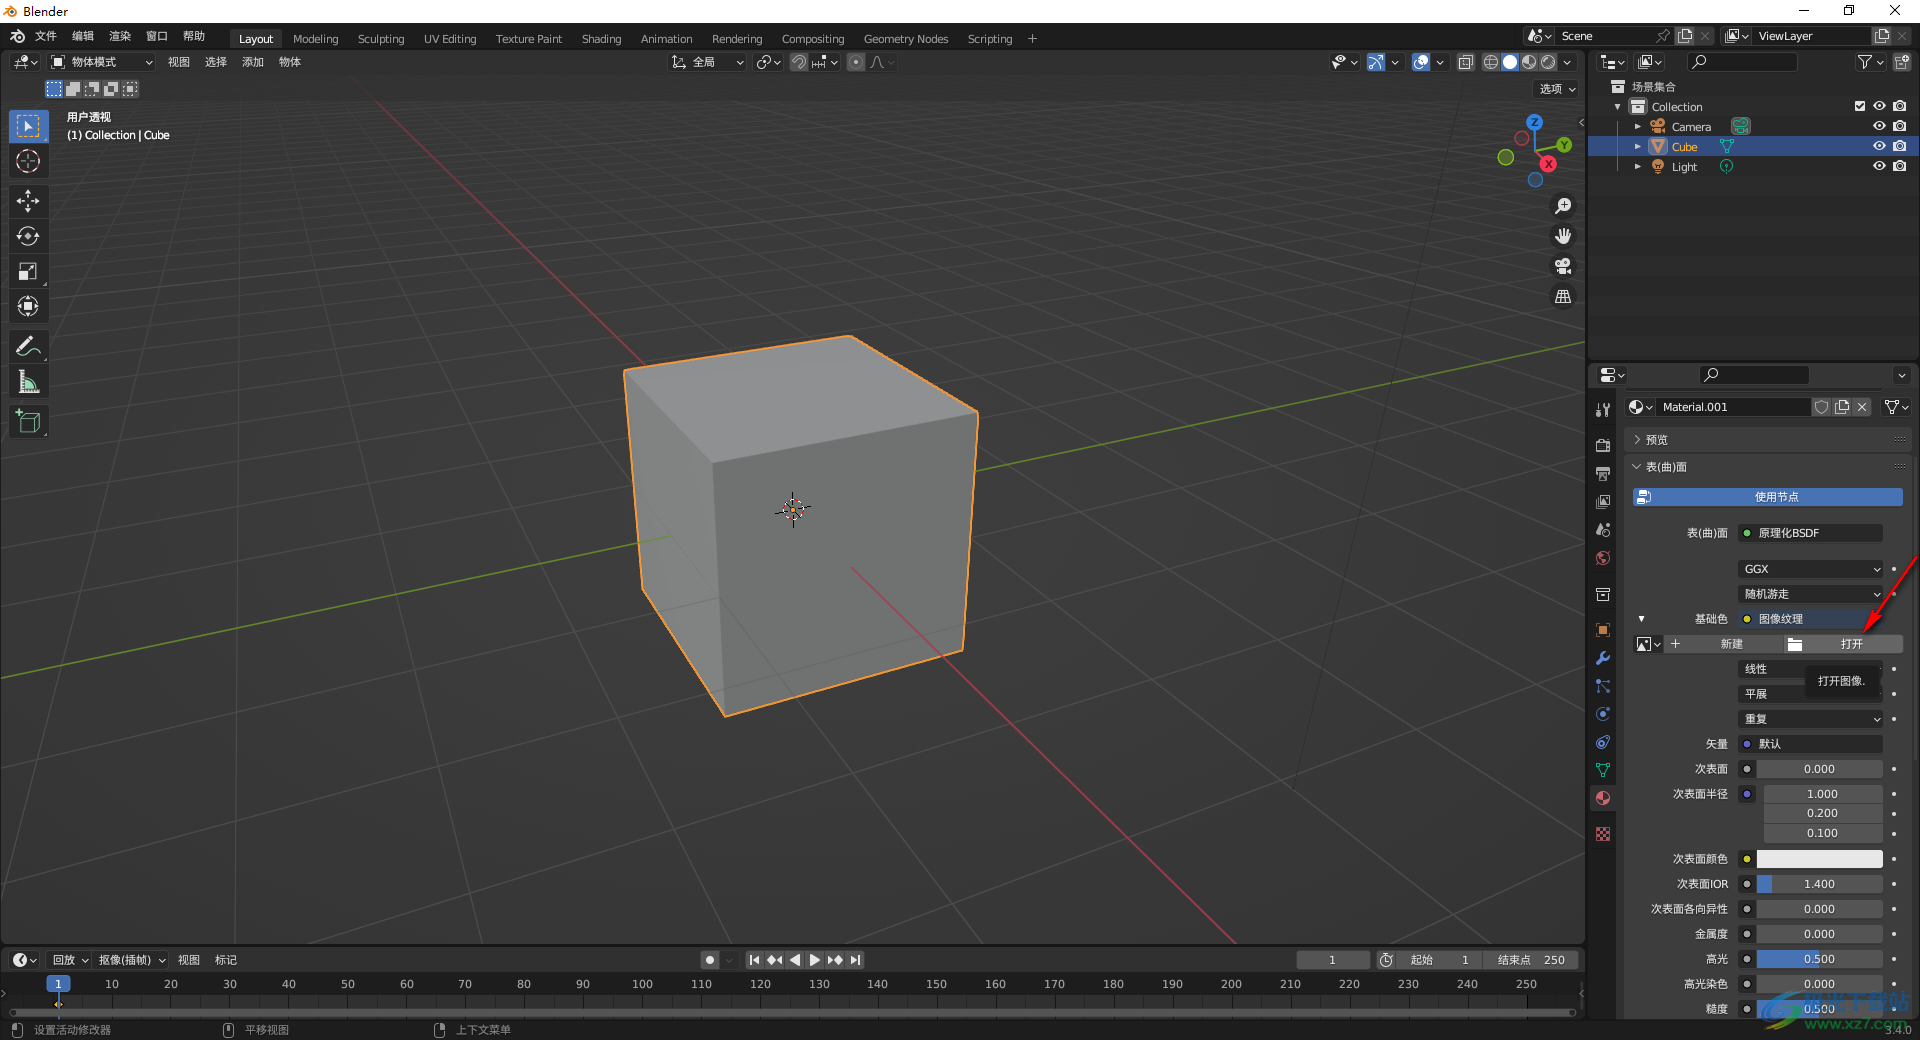The height and width of the screenshot is (1040, 1920).
Task: Activate the Annotate pencil tool
Action: pyautogui.click(x=28, y=347)
